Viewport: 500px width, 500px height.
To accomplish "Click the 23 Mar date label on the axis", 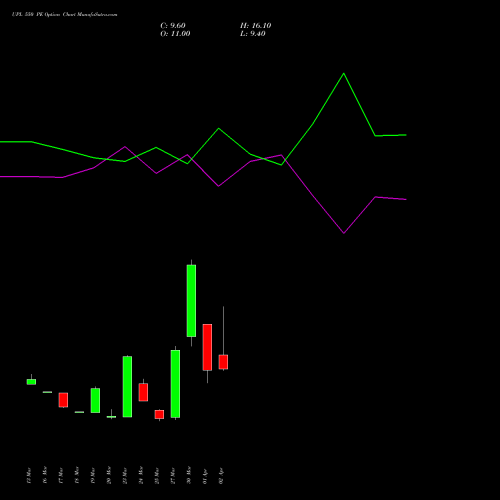I will (x=125, y=475).
